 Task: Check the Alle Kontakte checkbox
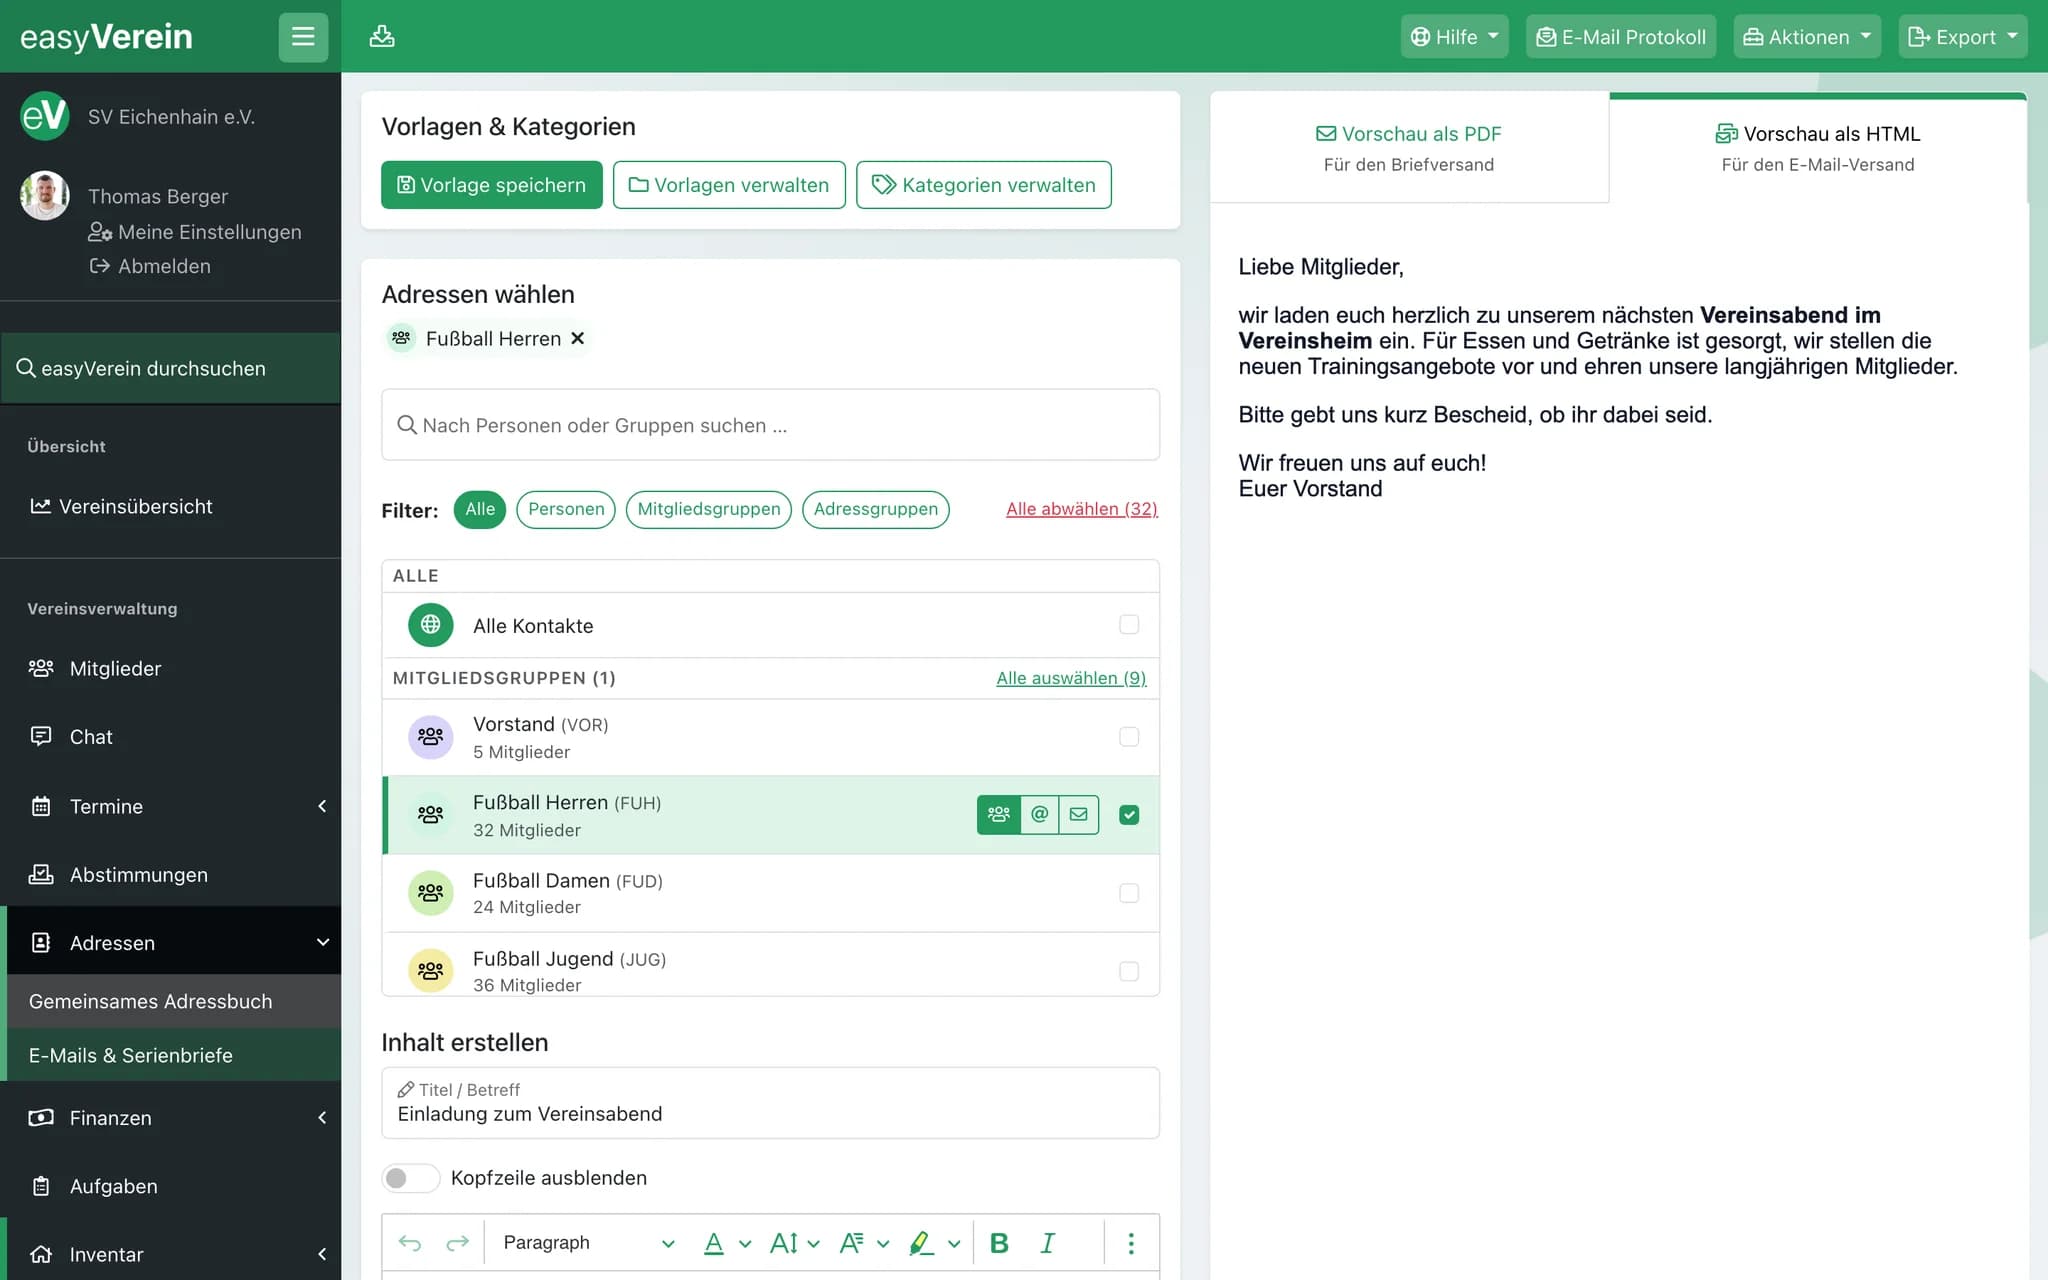pos(1129,625)
